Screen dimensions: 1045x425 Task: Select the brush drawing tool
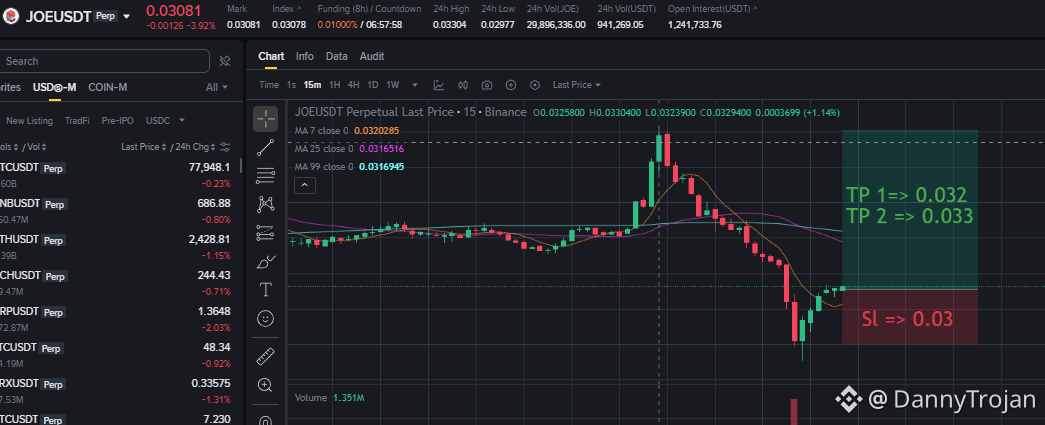(266, 262)
